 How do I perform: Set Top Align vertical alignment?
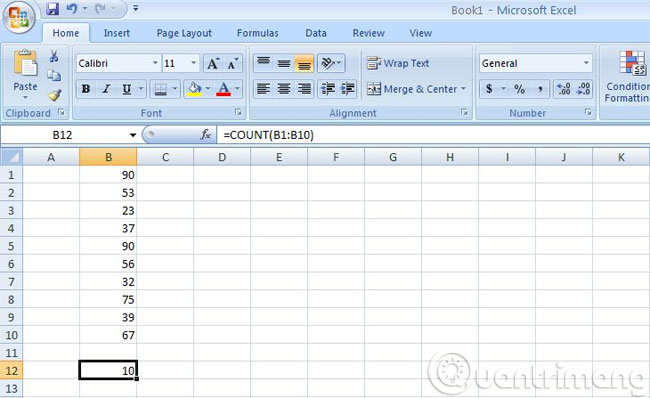pyautogui.click(x=264, y=63)
